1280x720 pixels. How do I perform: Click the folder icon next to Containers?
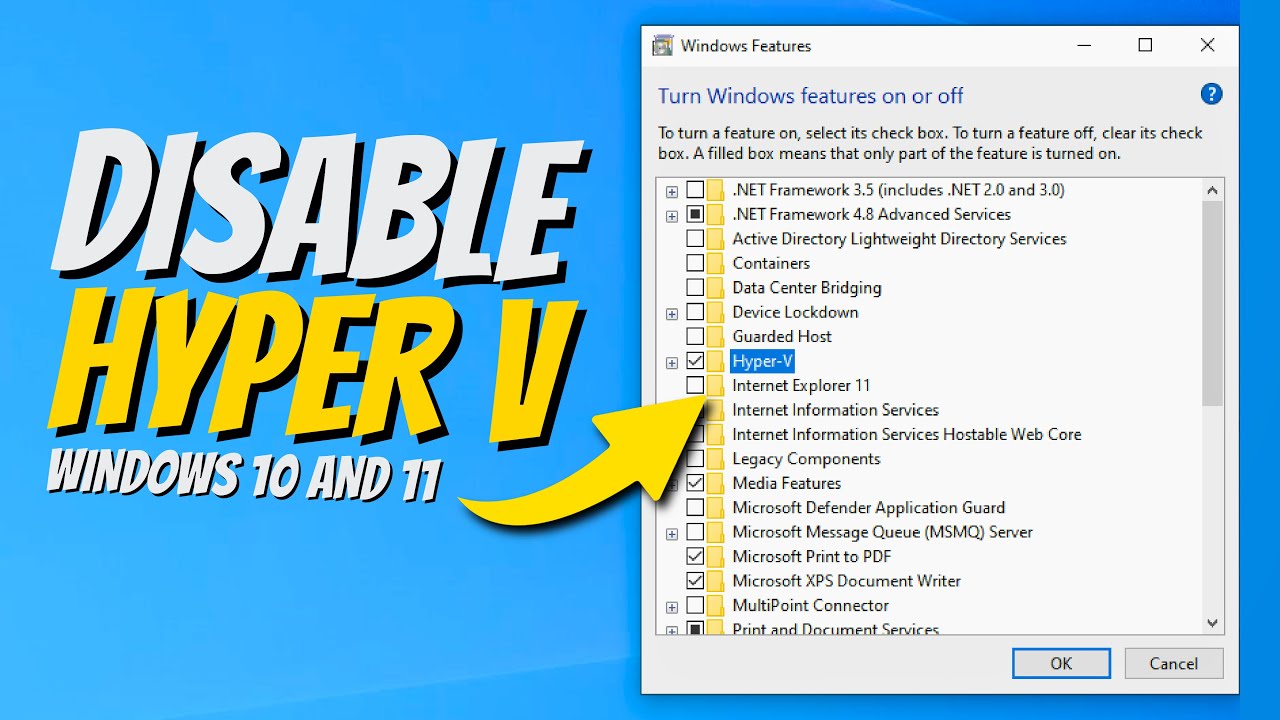click(x=715, y=263)
